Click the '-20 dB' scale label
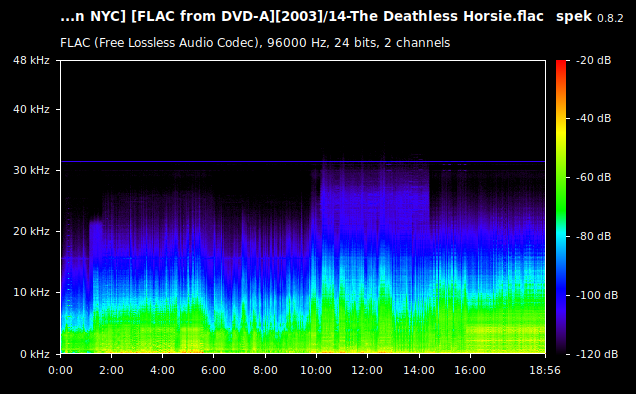Image resolution: width=636 pixels, height=394 pixels. coord(594,60)
